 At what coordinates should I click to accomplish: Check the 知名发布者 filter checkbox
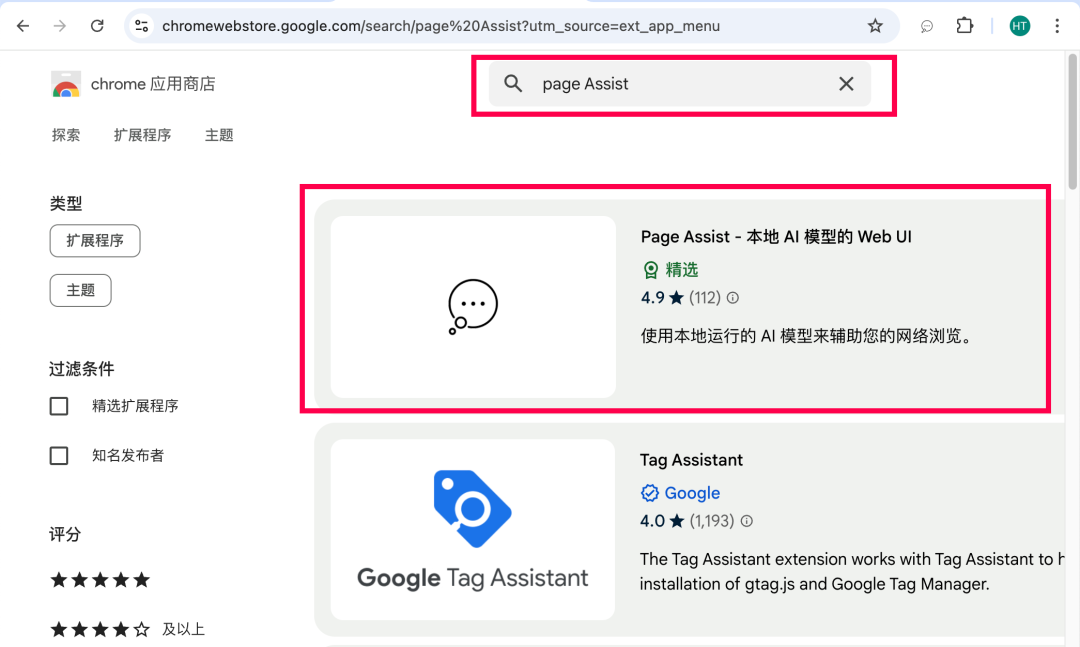[59, 455]
